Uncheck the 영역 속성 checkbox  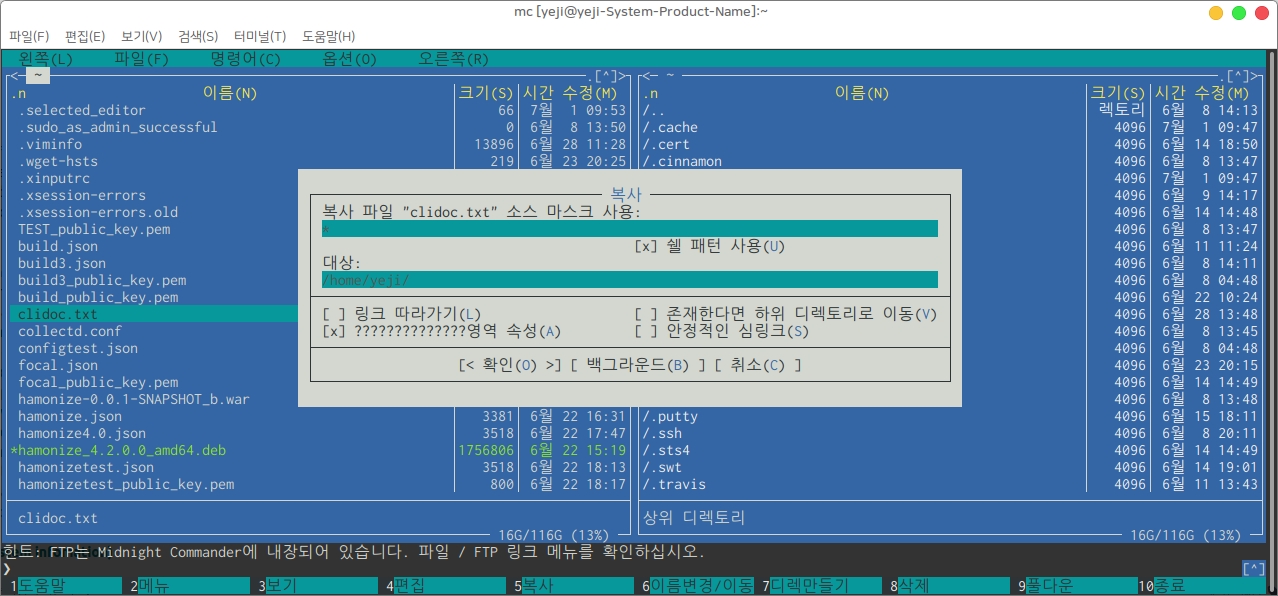[331, 331]
